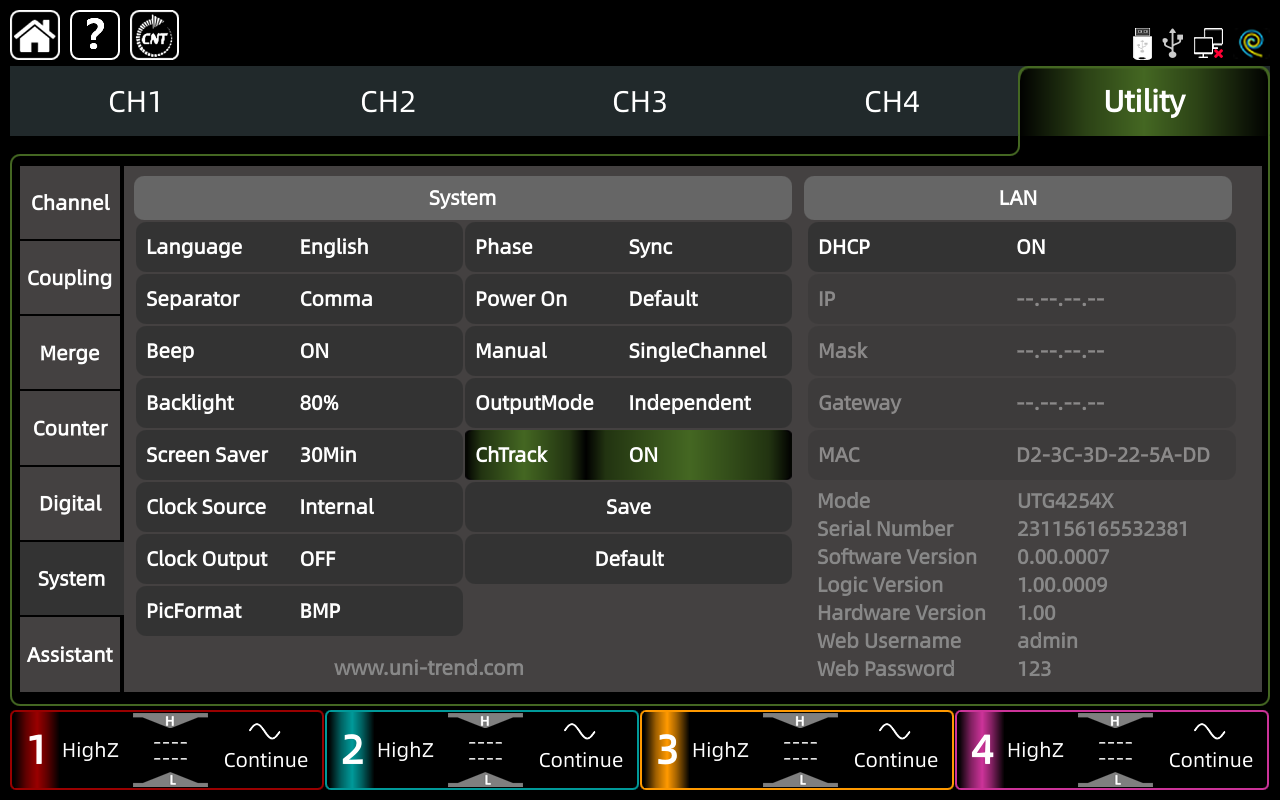Screen dimensions: 1280x800
Task: Adjust the Backlight 80% setting
Action: 298,403
